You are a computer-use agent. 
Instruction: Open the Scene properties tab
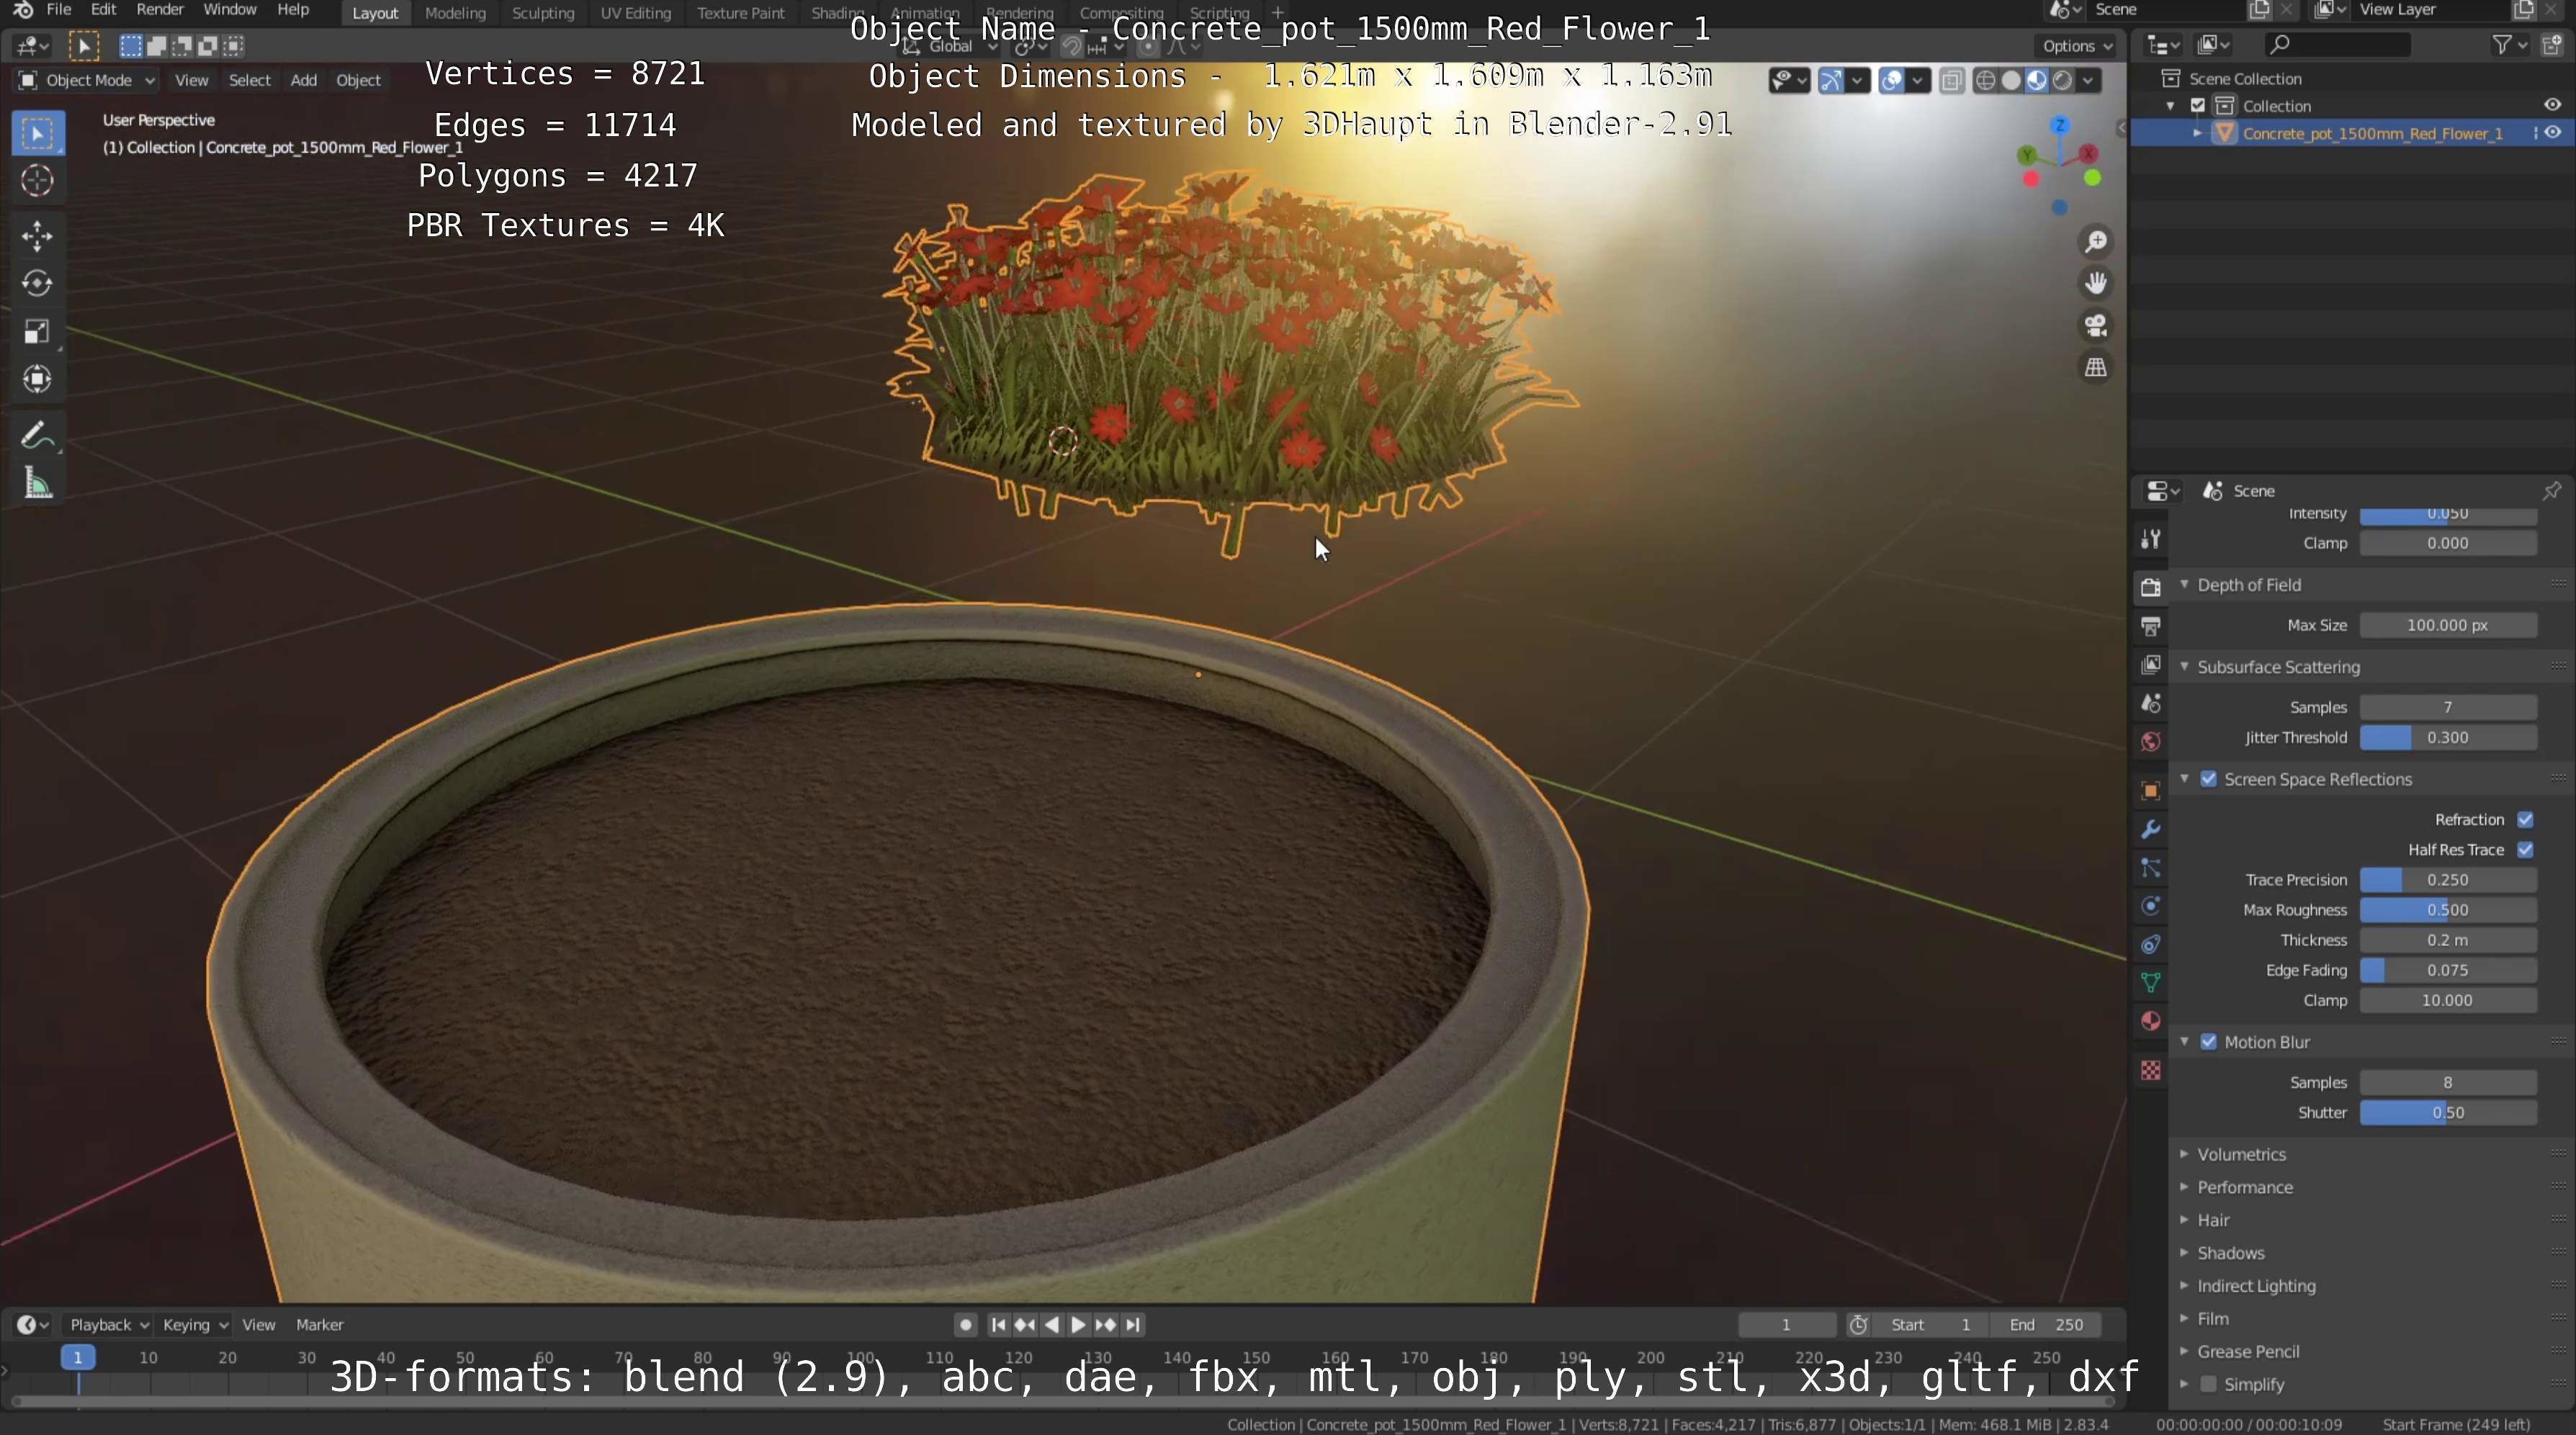[2150, 703]
